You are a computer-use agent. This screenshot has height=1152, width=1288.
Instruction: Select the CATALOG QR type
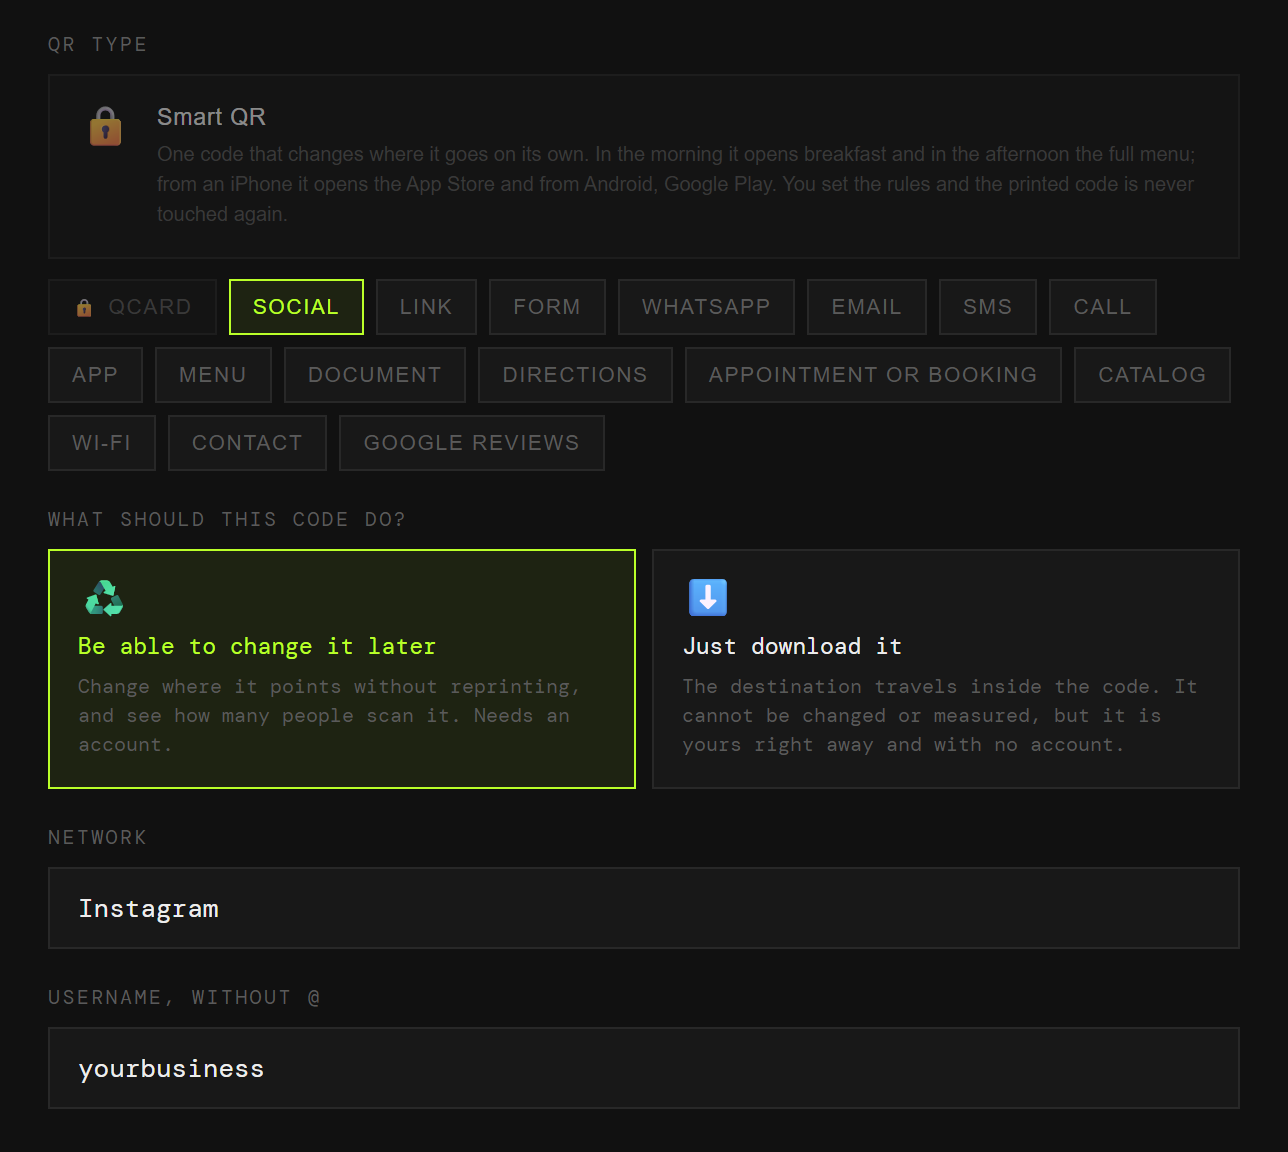click(1152, 375)
